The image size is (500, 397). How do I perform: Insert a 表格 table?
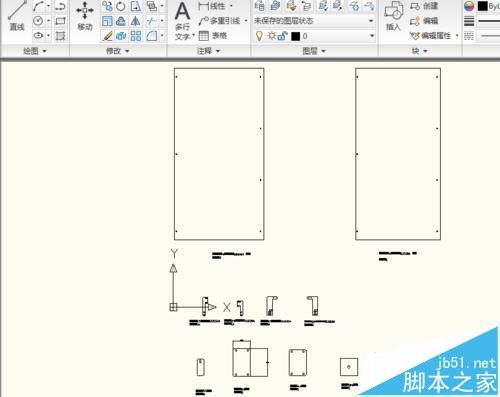coord(212,35)
